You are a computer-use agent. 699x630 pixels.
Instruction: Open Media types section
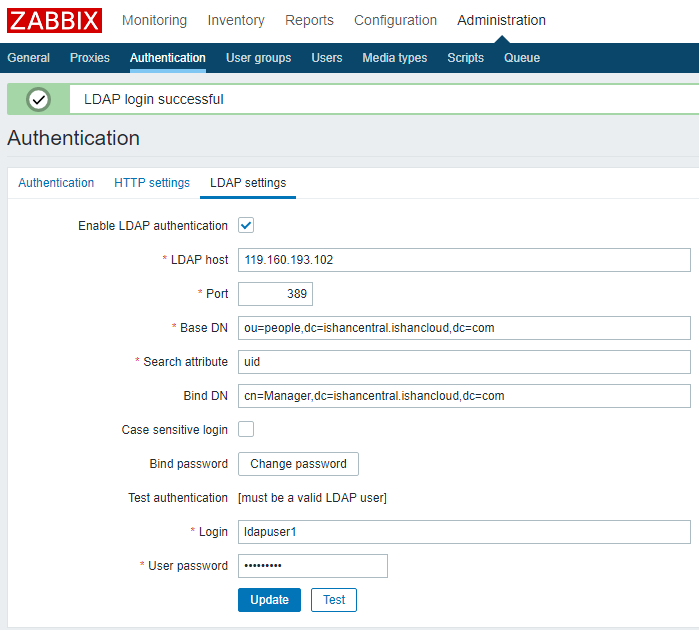(395, 58)
